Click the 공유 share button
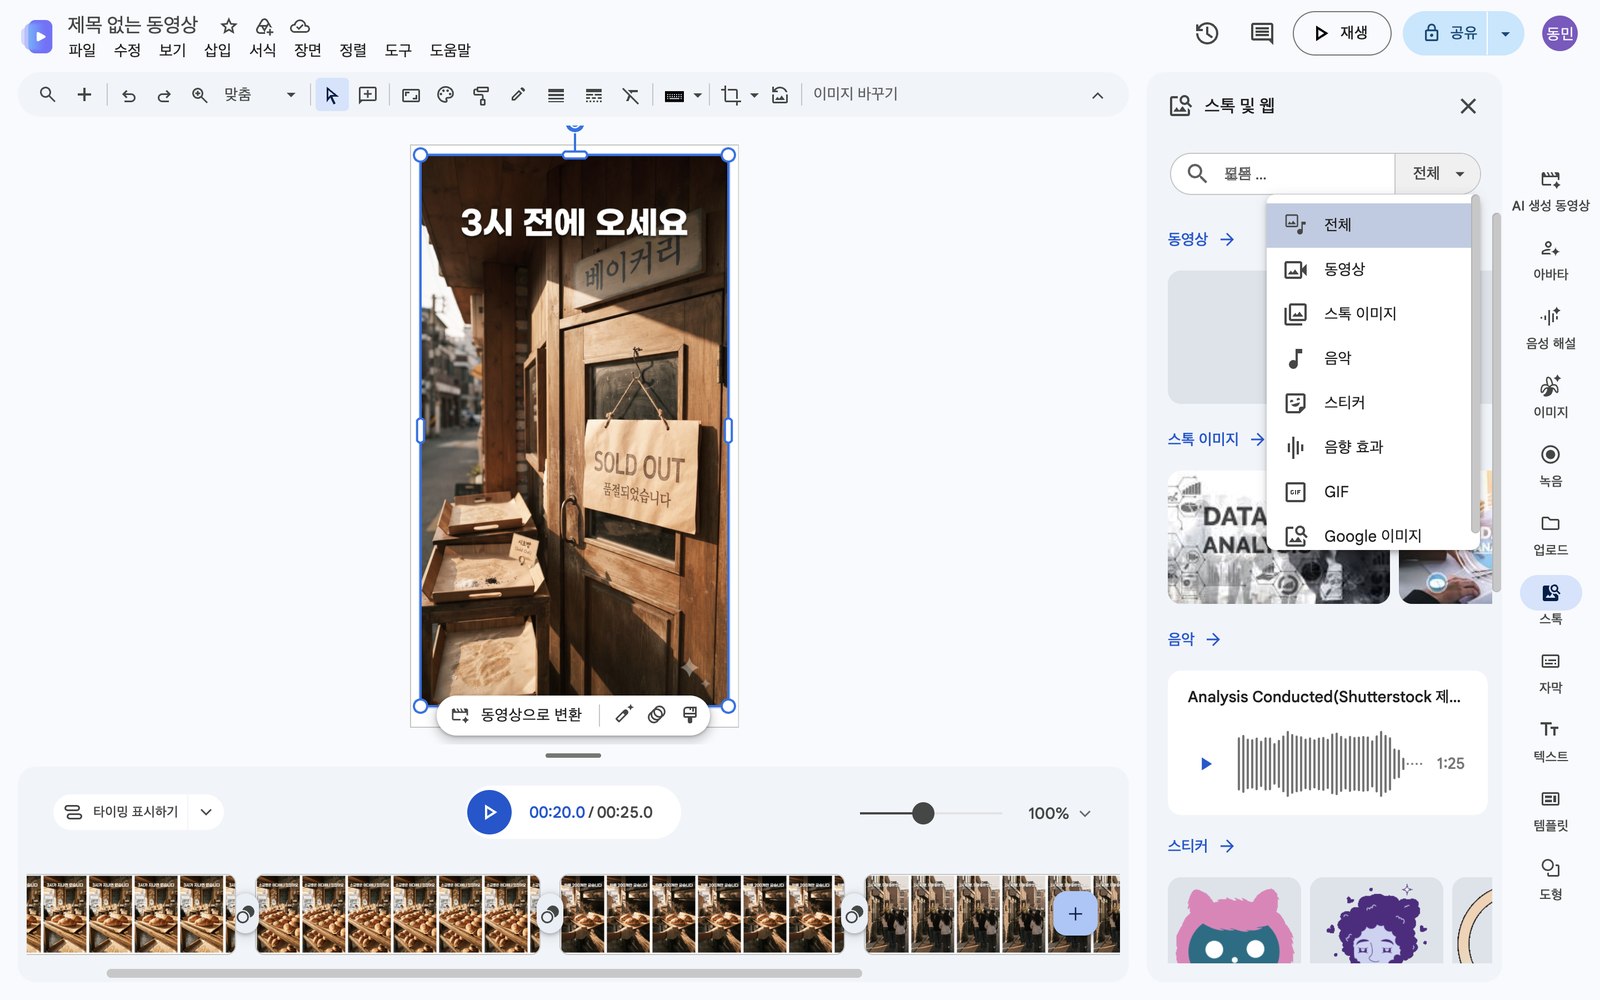Screen dimensions: 1600x1000 [1446, 34]
